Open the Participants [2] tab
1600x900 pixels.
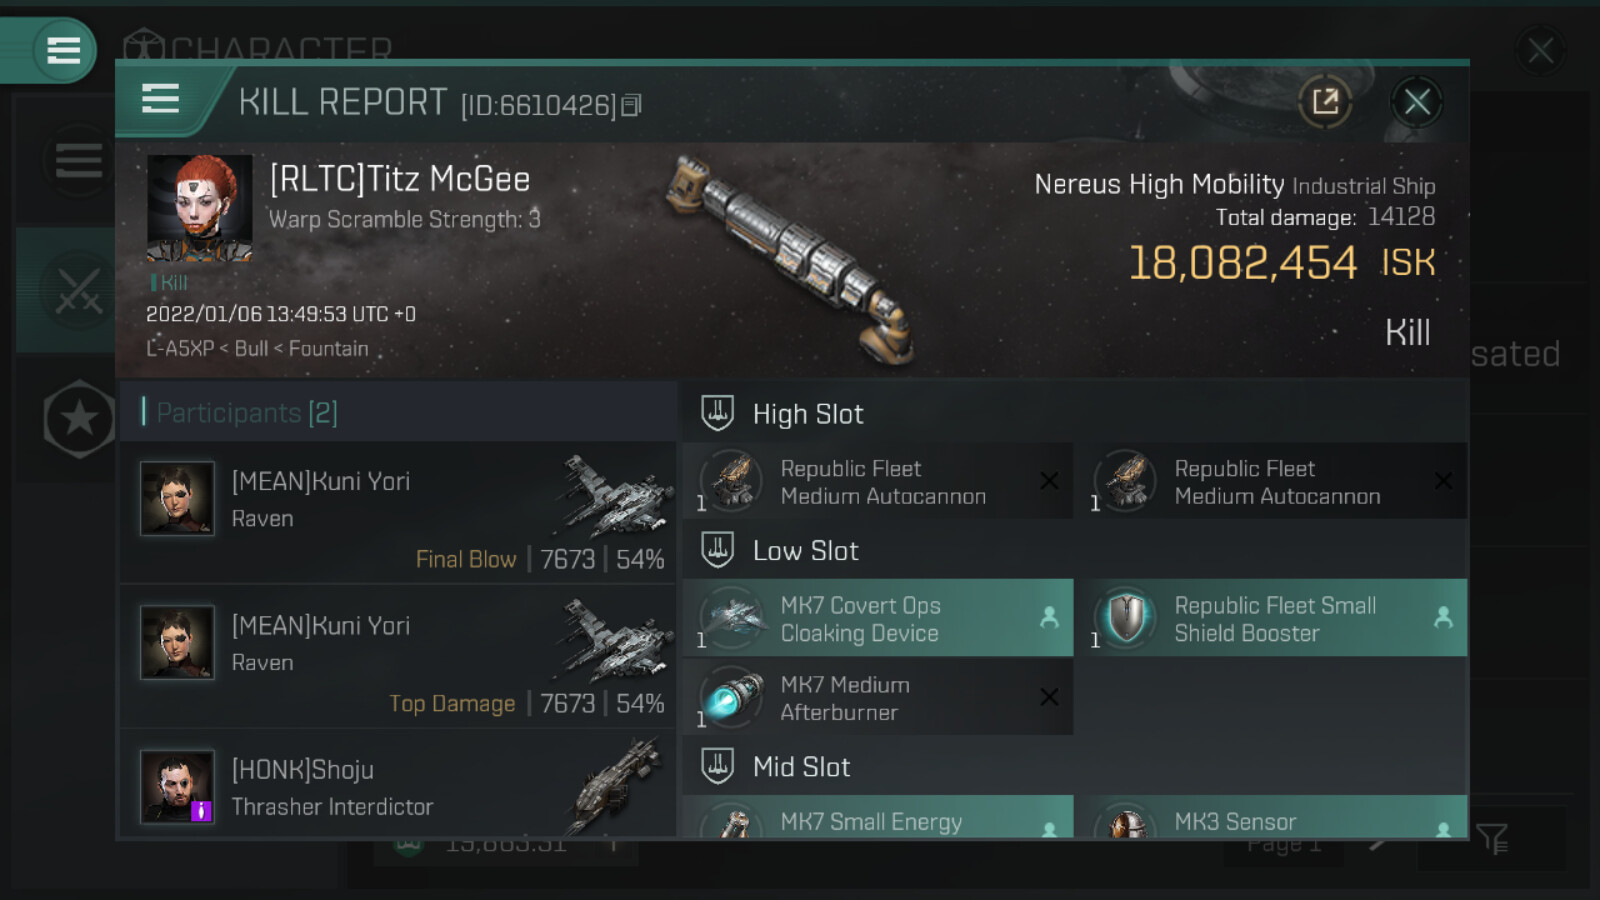(x=248, y=412)
